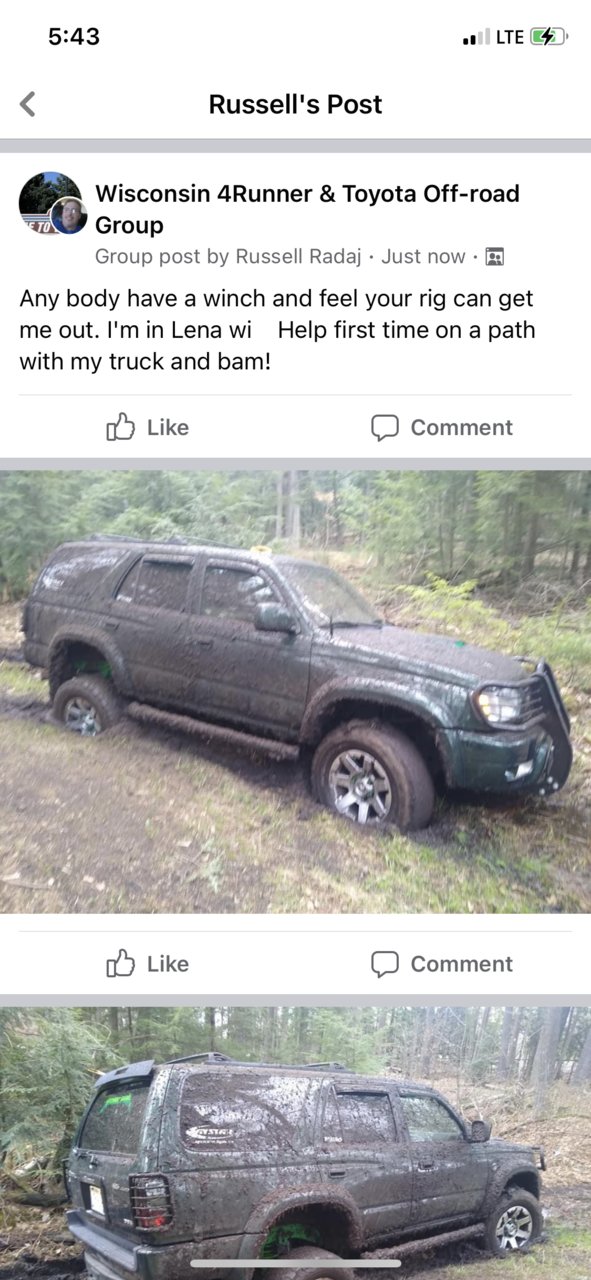This screenshot has height=1280, width=591.
Task: Tap thumbs-up icon under post text
Action: tap(120, 427)
